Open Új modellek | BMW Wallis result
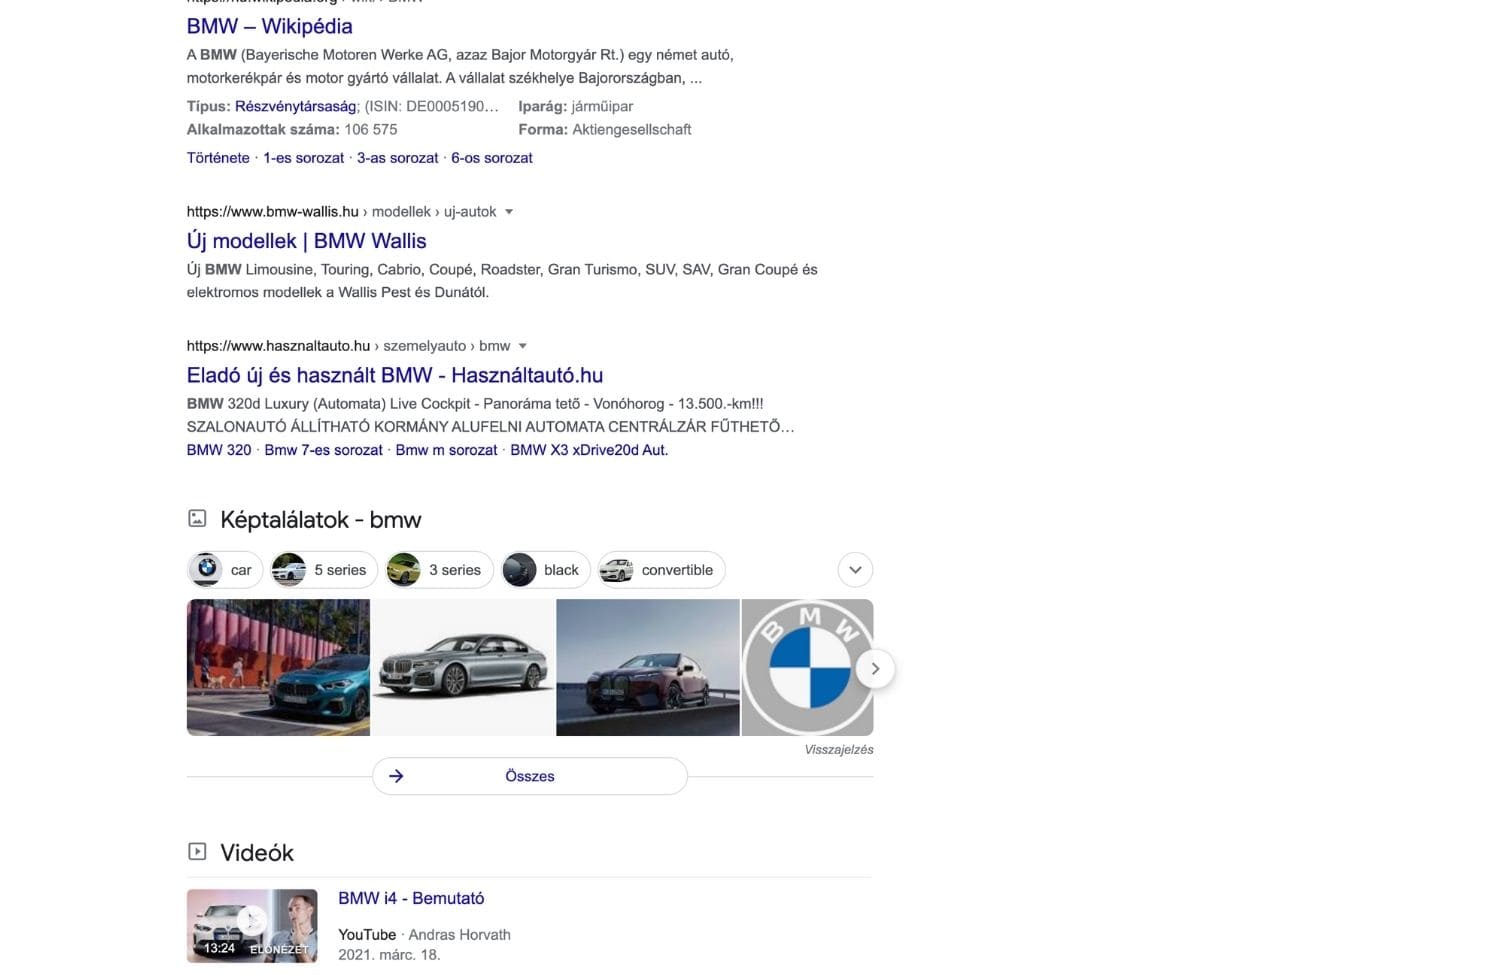1500x975 pixels. click(x=306, y=241)
